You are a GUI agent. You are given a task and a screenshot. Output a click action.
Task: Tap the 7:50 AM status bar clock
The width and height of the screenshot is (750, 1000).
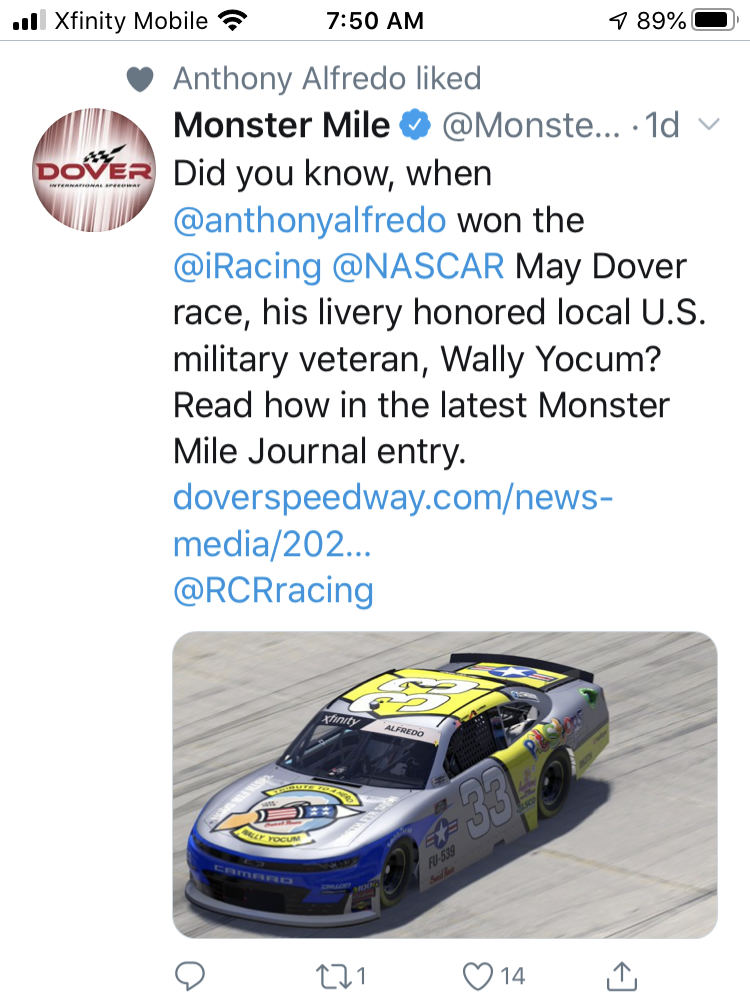[375, 20]
